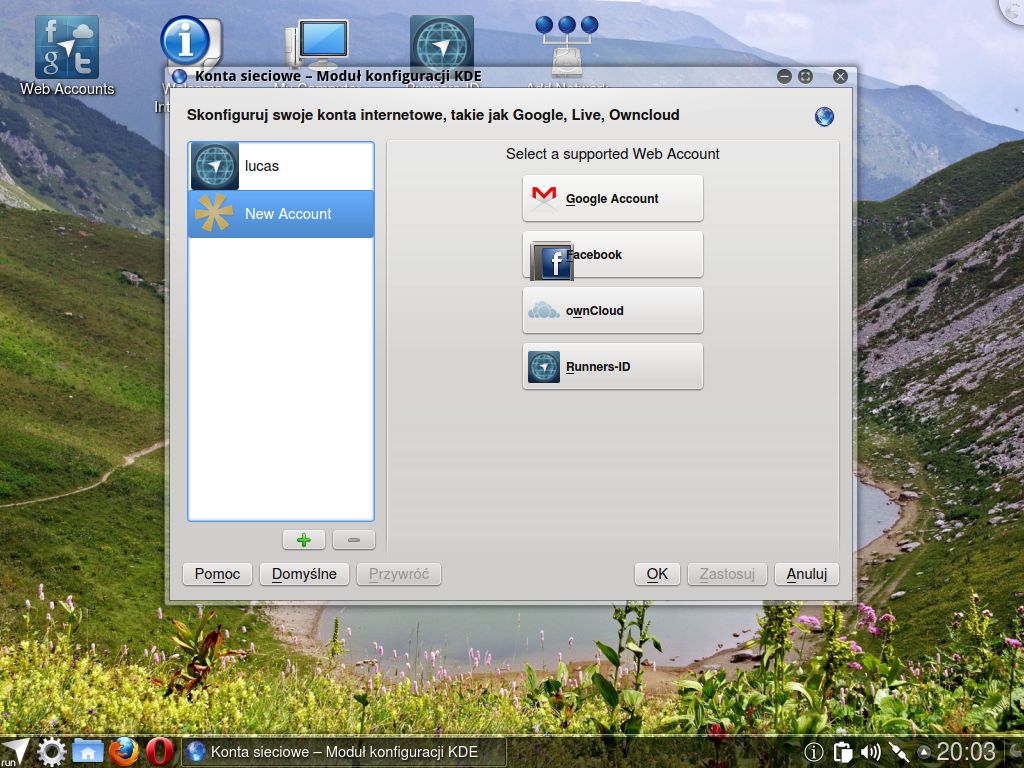The height and width of the screenshot is (768, 1024).
Task: Open the home folder in the taskbar
Action: pyautogui.click(x=88, y=752)
